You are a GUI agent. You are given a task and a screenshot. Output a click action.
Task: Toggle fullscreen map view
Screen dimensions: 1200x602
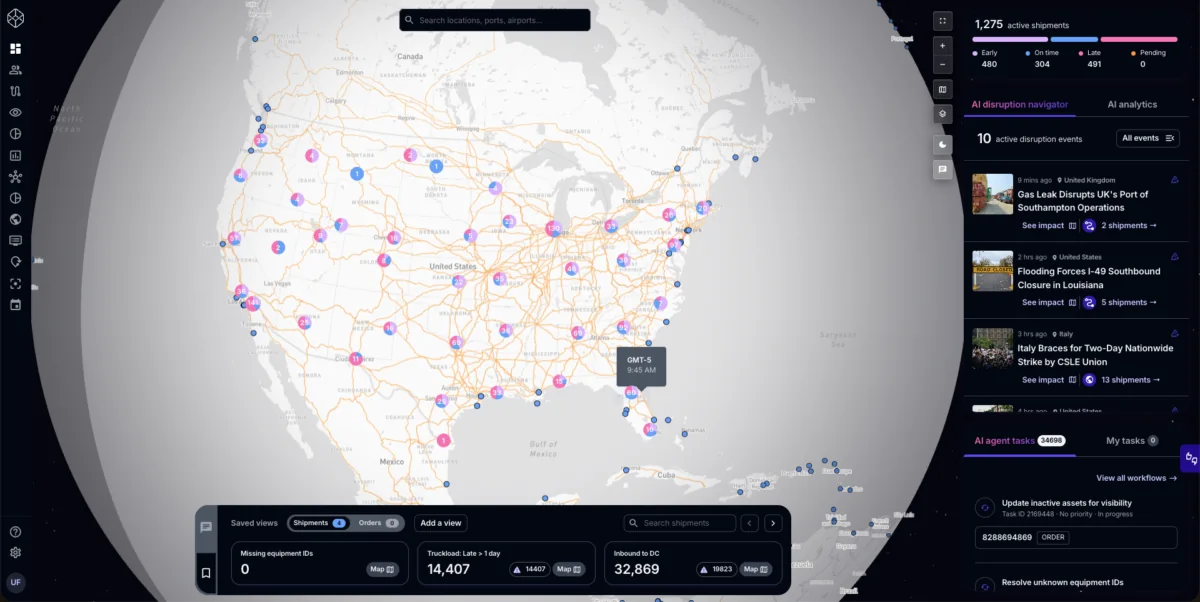942,20
